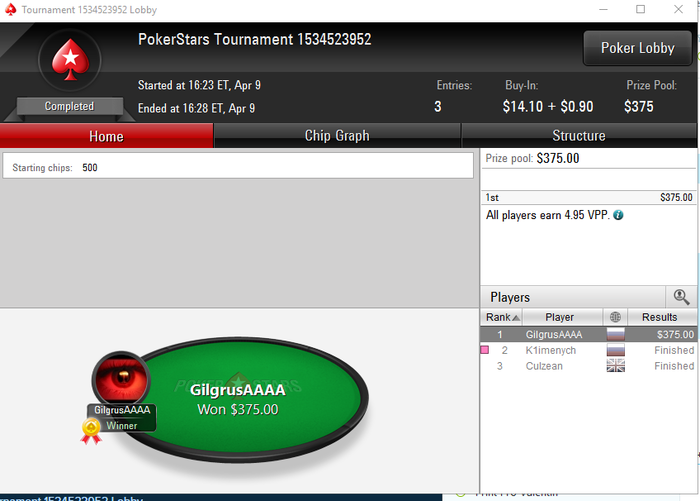Select the Culzean player row
The height and width of the screenshot is (501, 700).
(588, 366)
